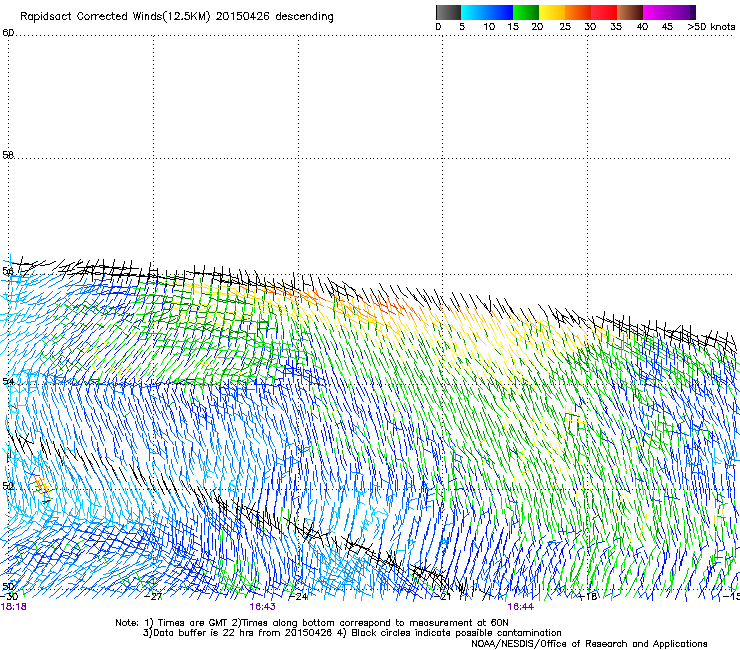Screen dimensions: 740x650
Task: Click the latitude label "58"
Action: pyautogui.click(x=8, y=155)
